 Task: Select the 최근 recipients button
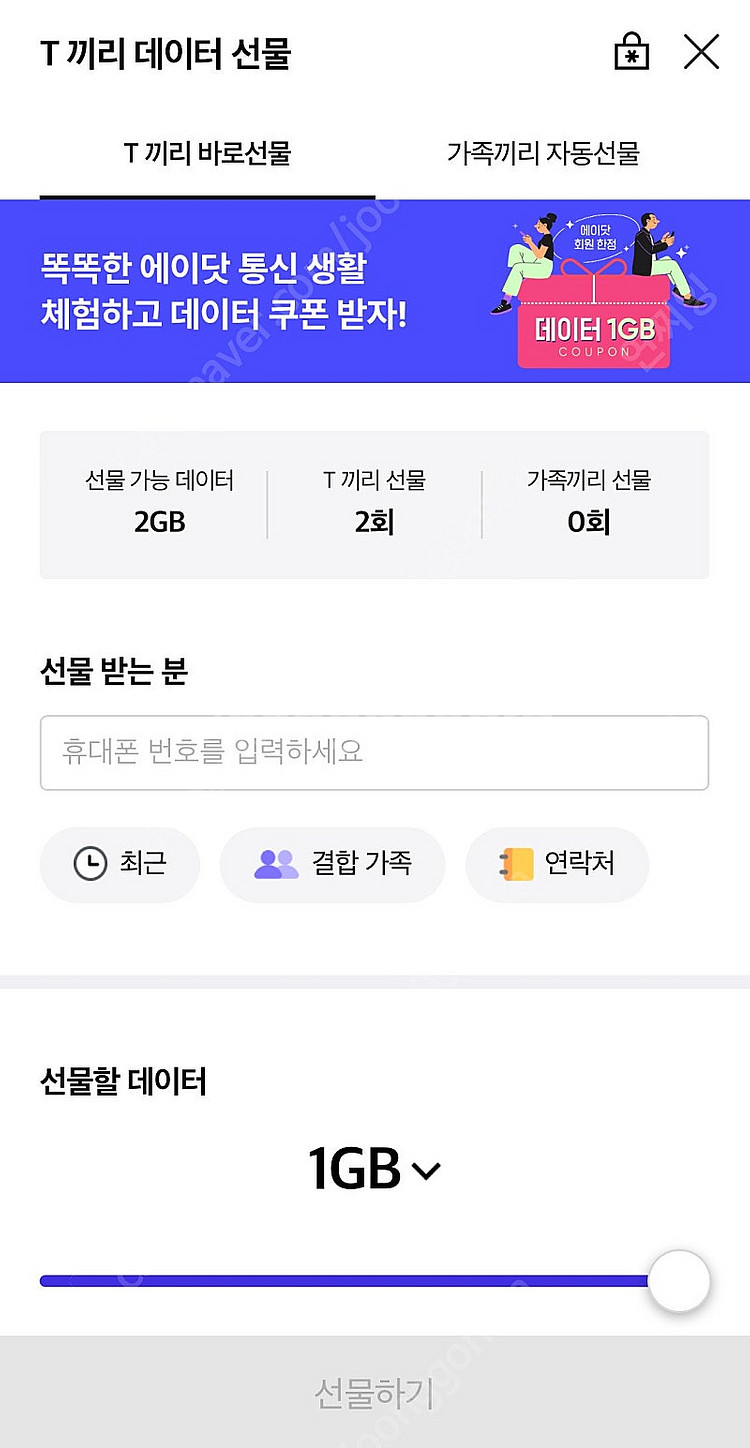120,864
